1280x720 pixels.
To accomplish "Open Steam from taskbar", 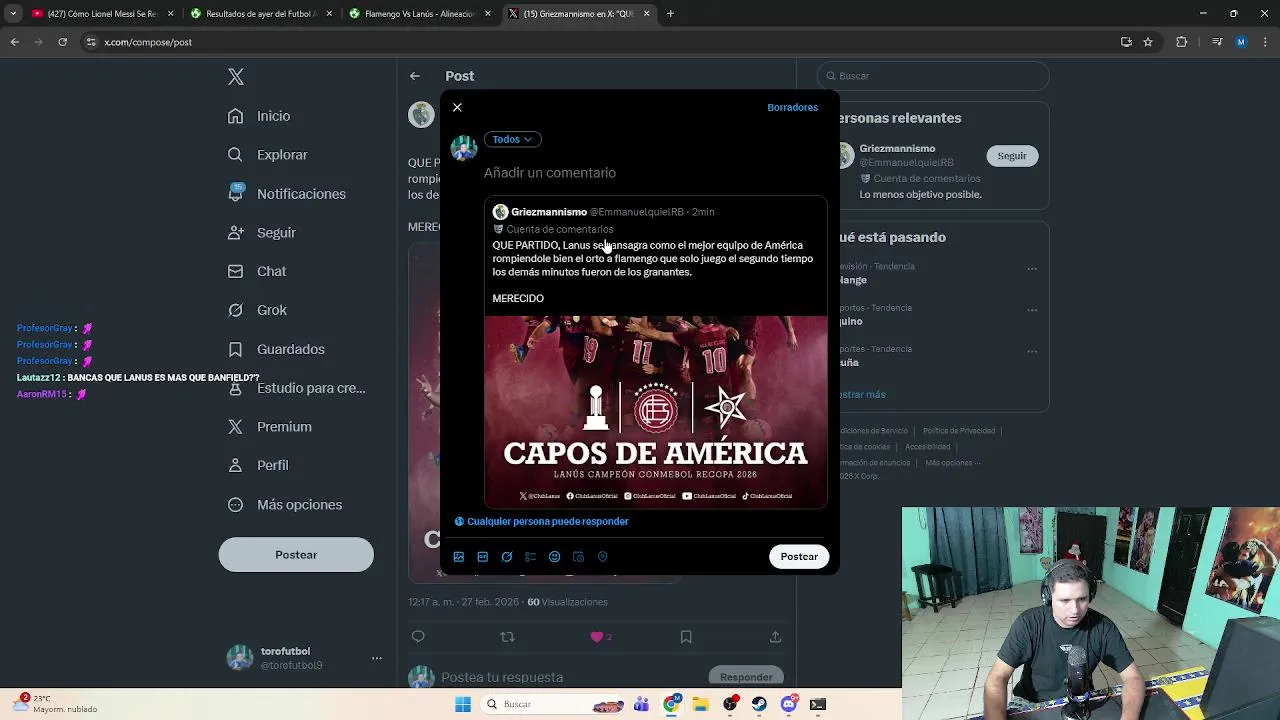I will [x=760, y=705].
